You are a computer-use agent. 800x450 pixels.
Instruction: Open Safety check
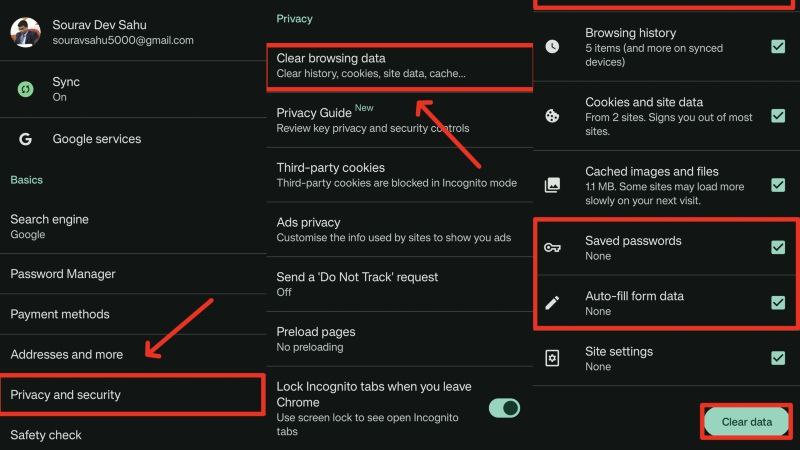133,435
